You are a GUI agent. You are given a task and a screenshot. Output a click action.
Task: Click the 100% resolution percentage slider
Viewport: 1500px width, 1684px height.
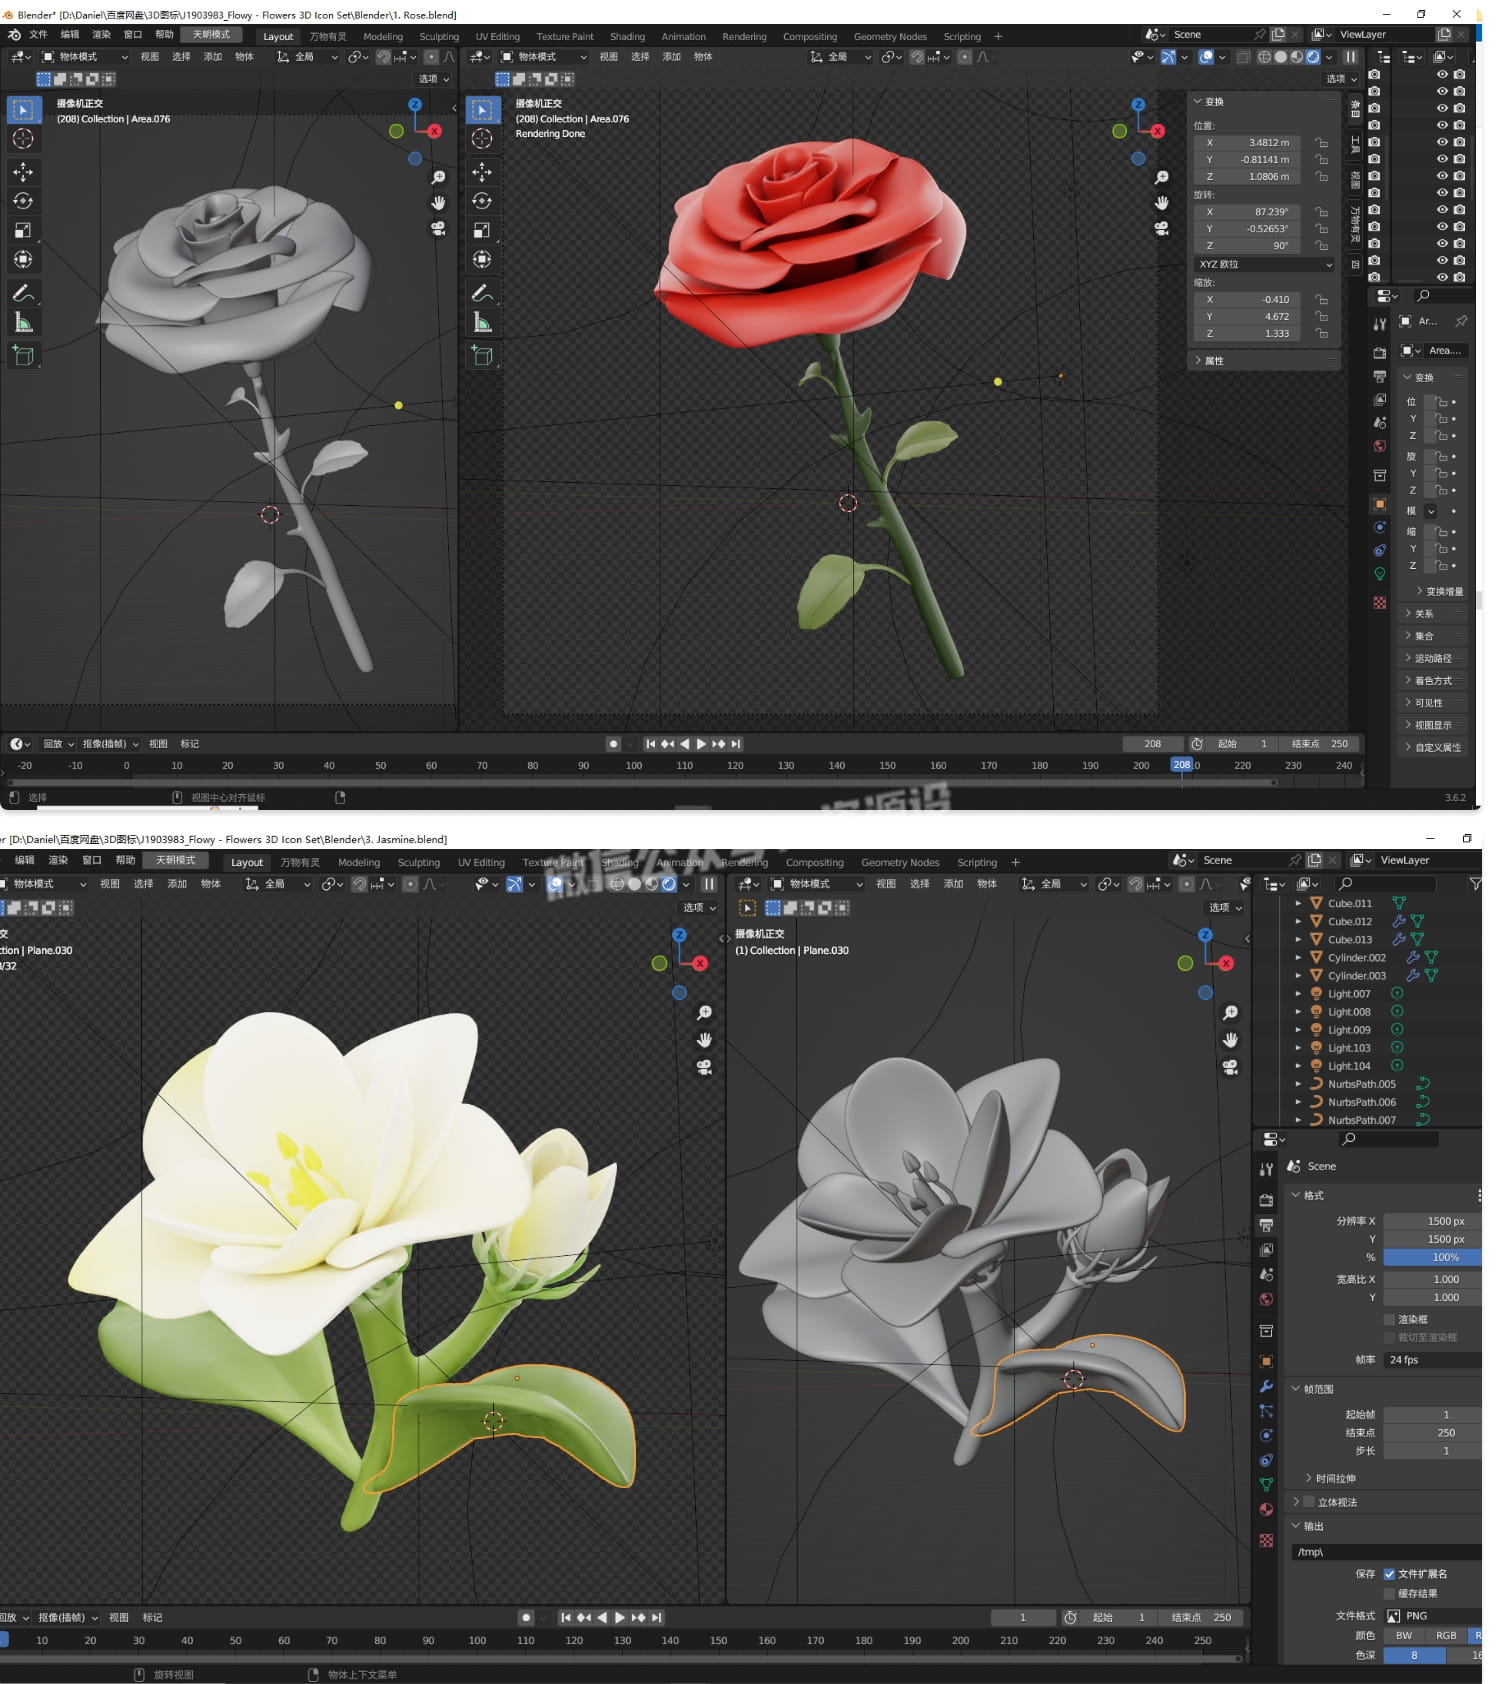(x=1432, y=1258)
